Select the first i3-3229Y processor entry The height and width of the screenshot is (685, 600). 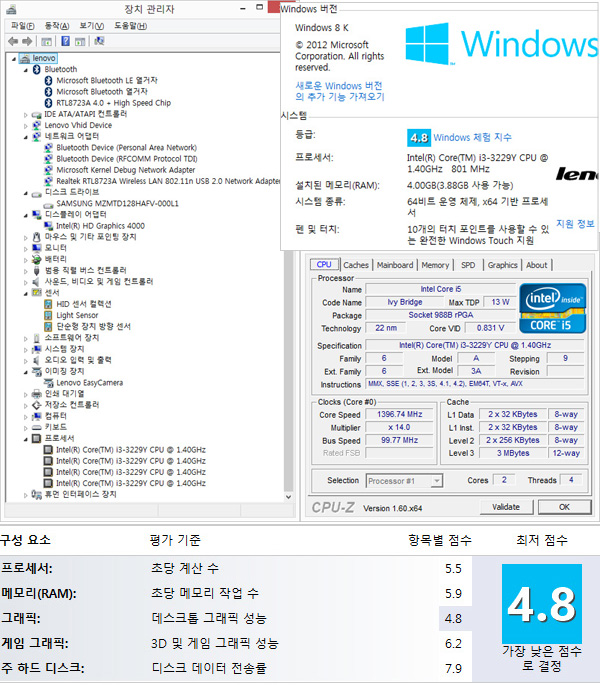click(131, 450)
